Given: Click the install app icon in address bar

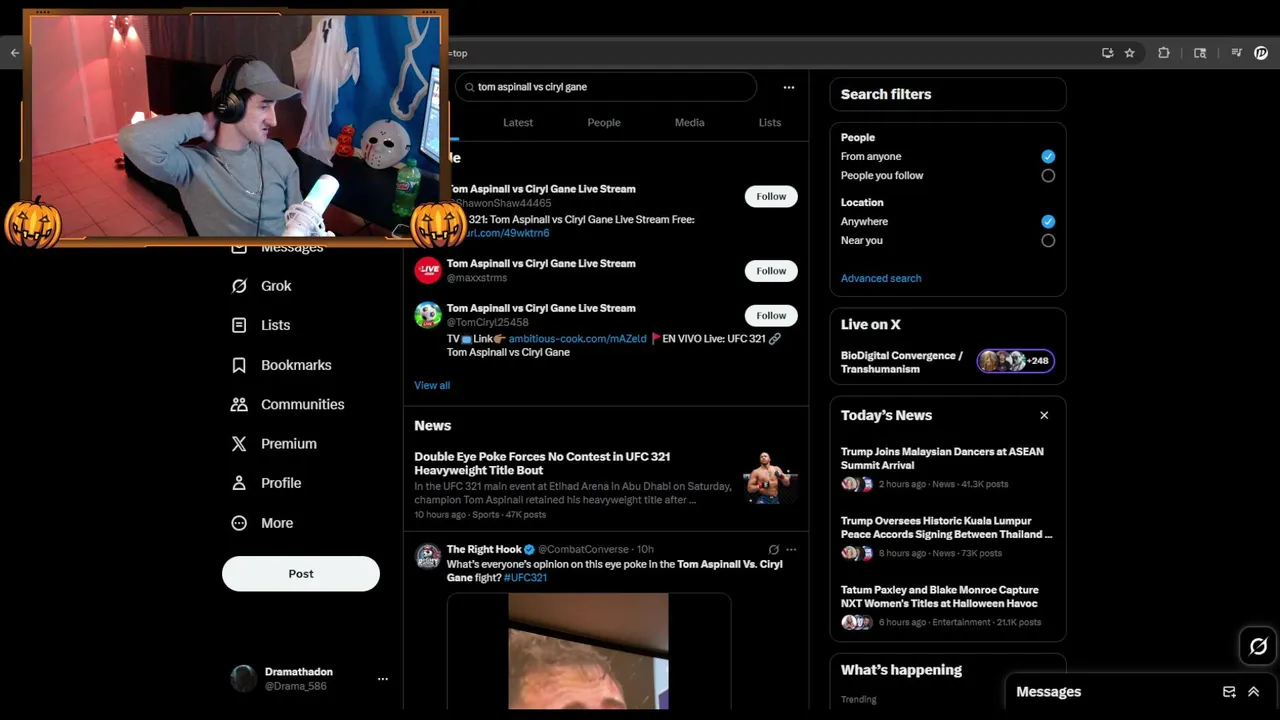Looking at the screenshot, I should (x=1107, y=53).
